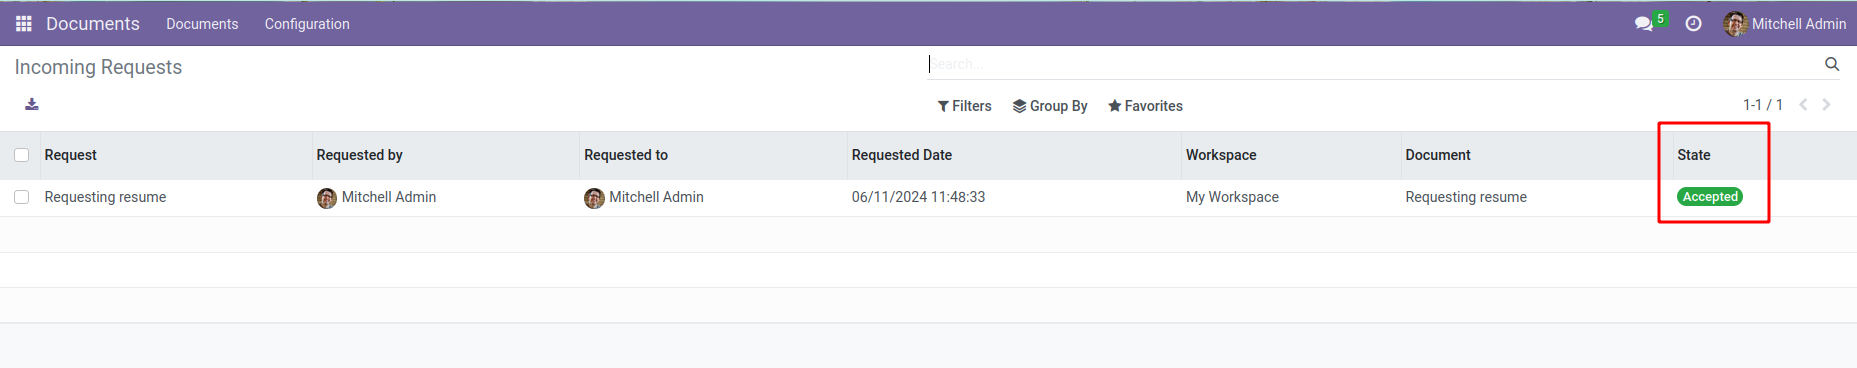Click Mitchell Admin avatar in Requested by
Image resolution: width=1857 pixels, height=368 pixels.
[x=327, y=198]
